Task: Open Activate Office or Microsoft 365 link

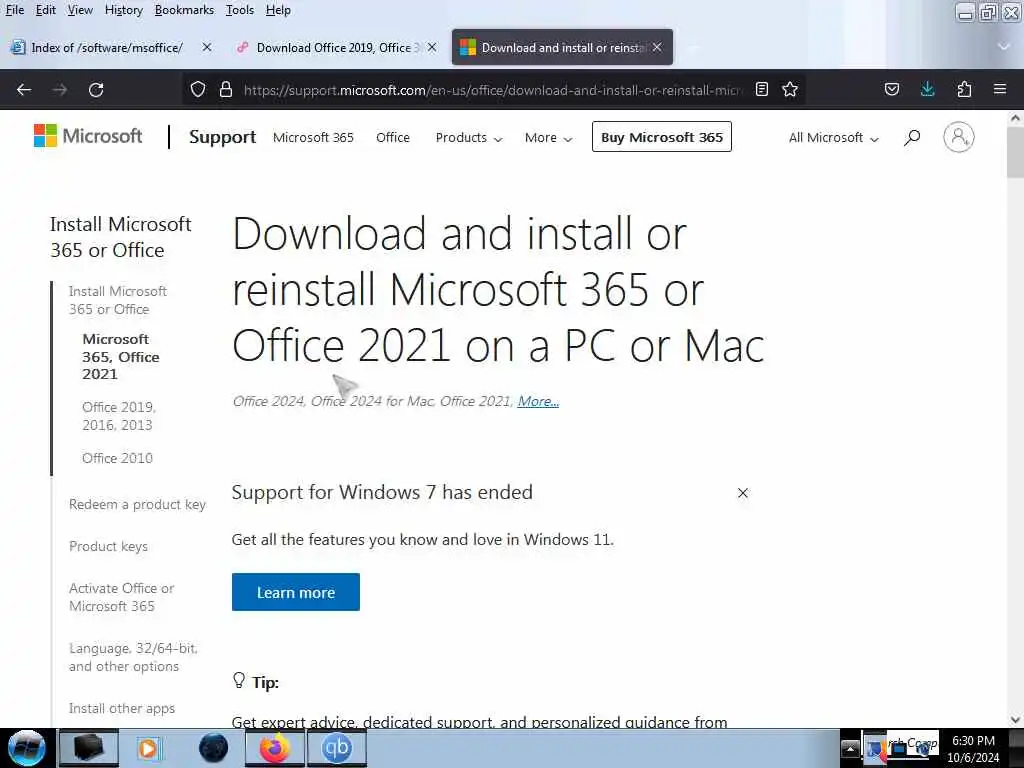Action: [121, 597]
